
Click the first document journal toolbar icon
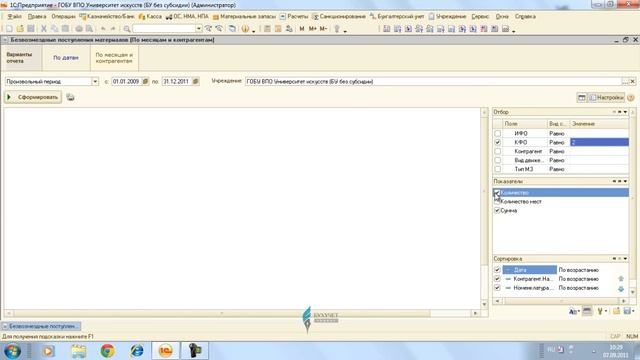(387, 29)
